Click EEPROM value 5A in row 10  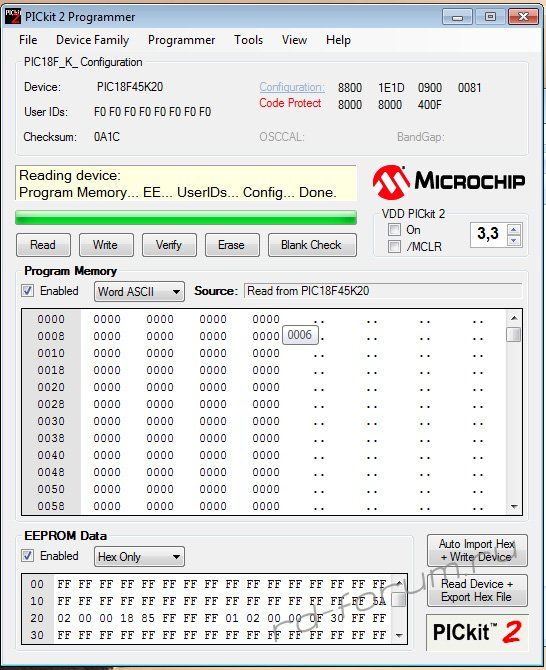[x=379, y=601]
